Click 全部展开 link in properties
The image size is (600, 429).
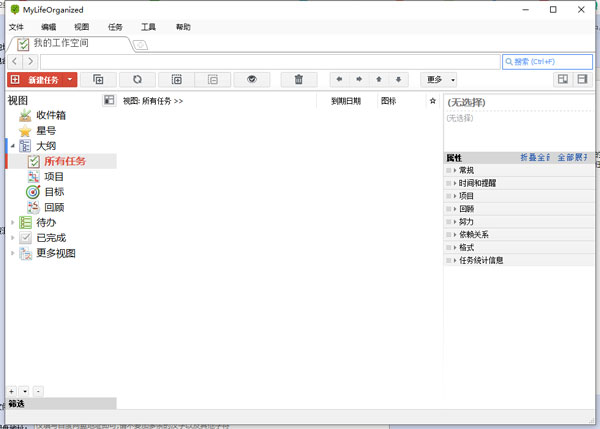(x=572, y=157)
